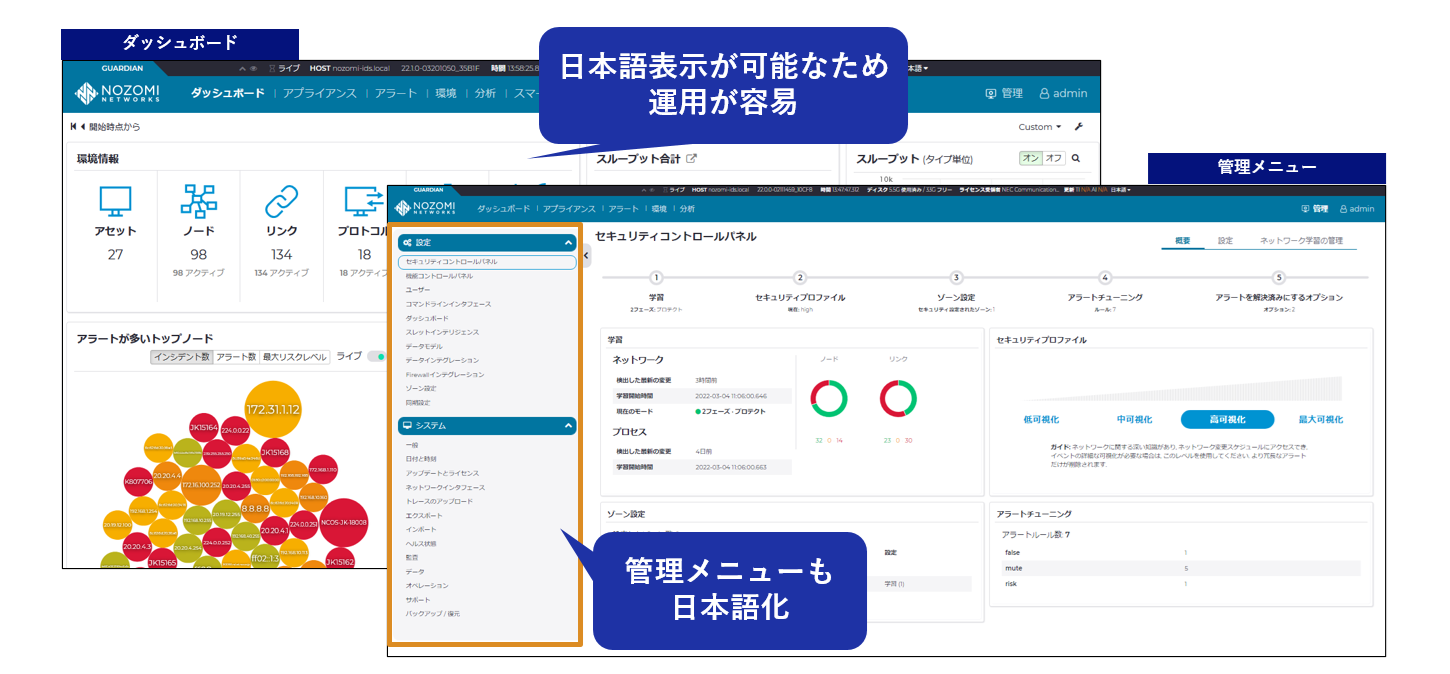Click the admin user icon in dashboard
1450x674 pixels.
coord(1044,93)
